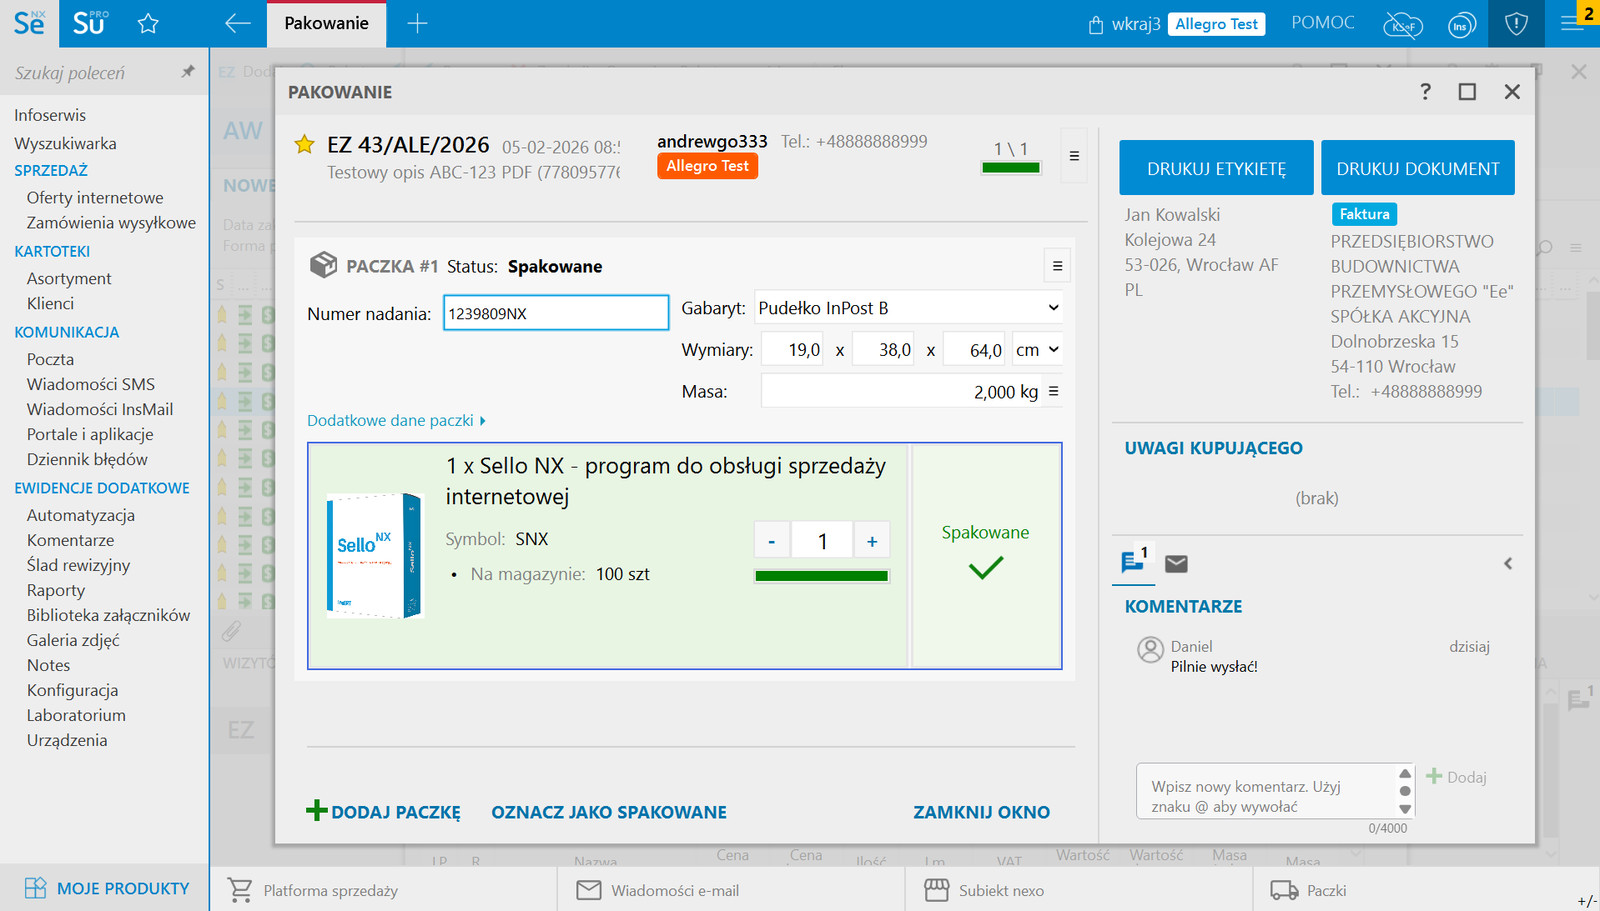The width and height of the screenshot is (1600, 911).
Task: Increase packed quantity with plus button
Action: click(x=872, y=541)
